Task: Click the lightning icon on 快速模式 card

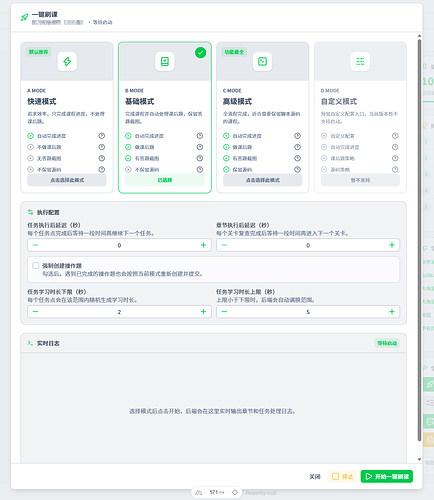Action: [x=67, y=61]
